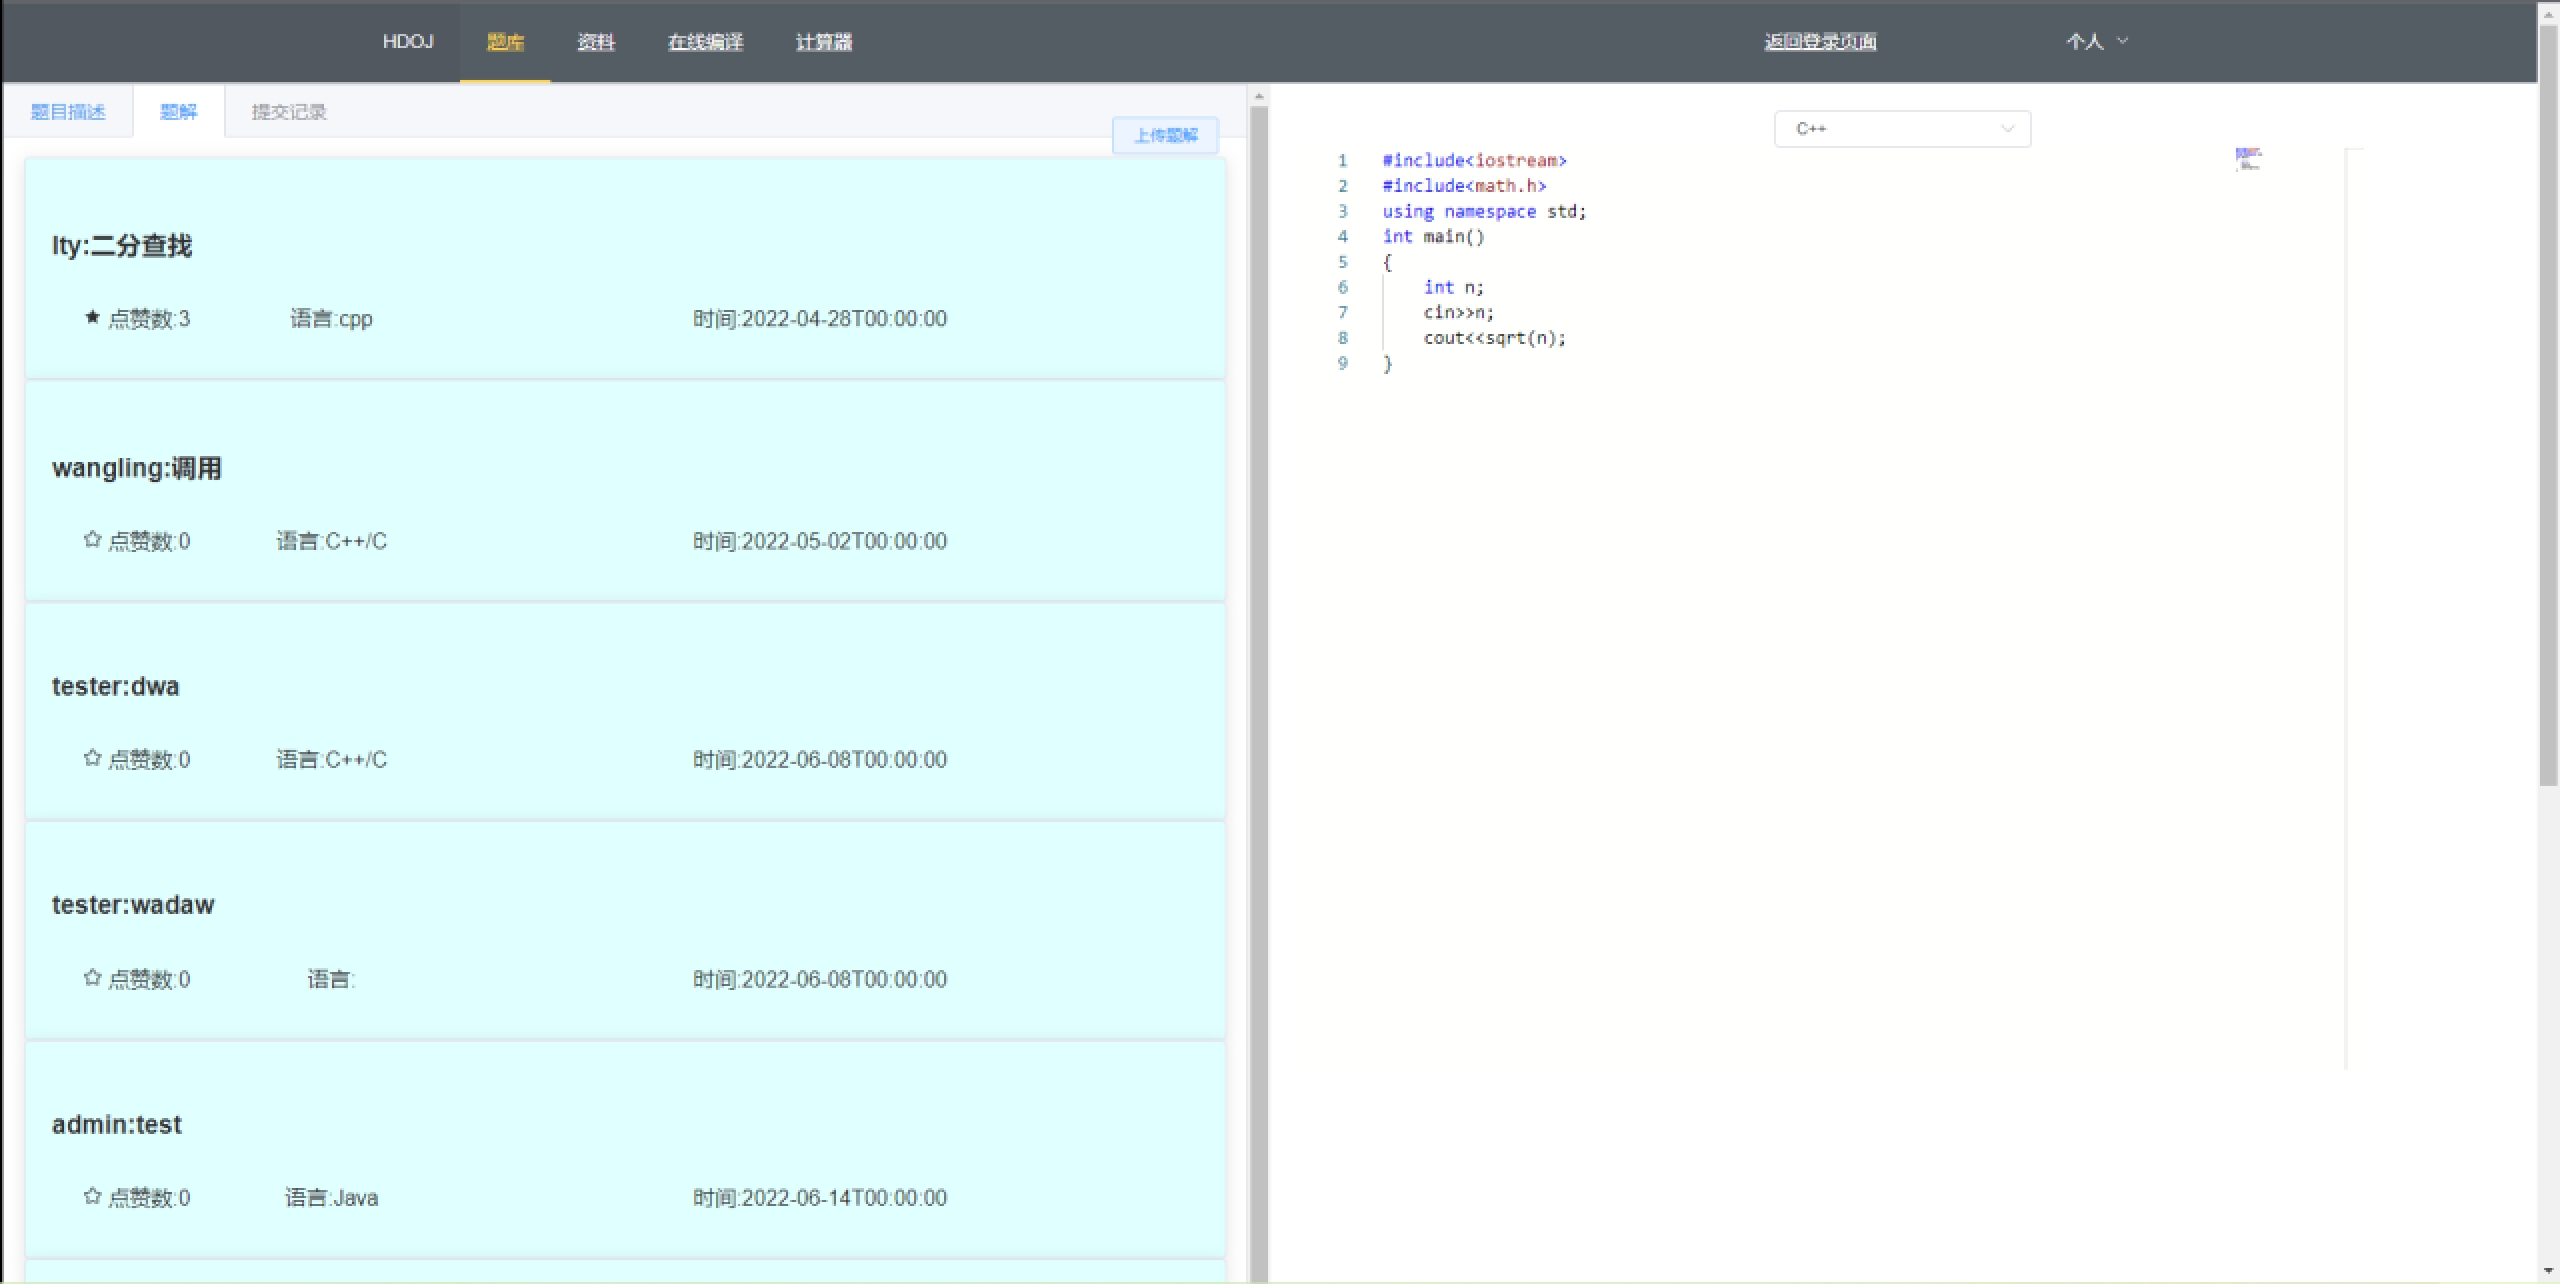Click the page scrollbar down arrow
The image size is (2560, 1284).
[2549, 1272]
